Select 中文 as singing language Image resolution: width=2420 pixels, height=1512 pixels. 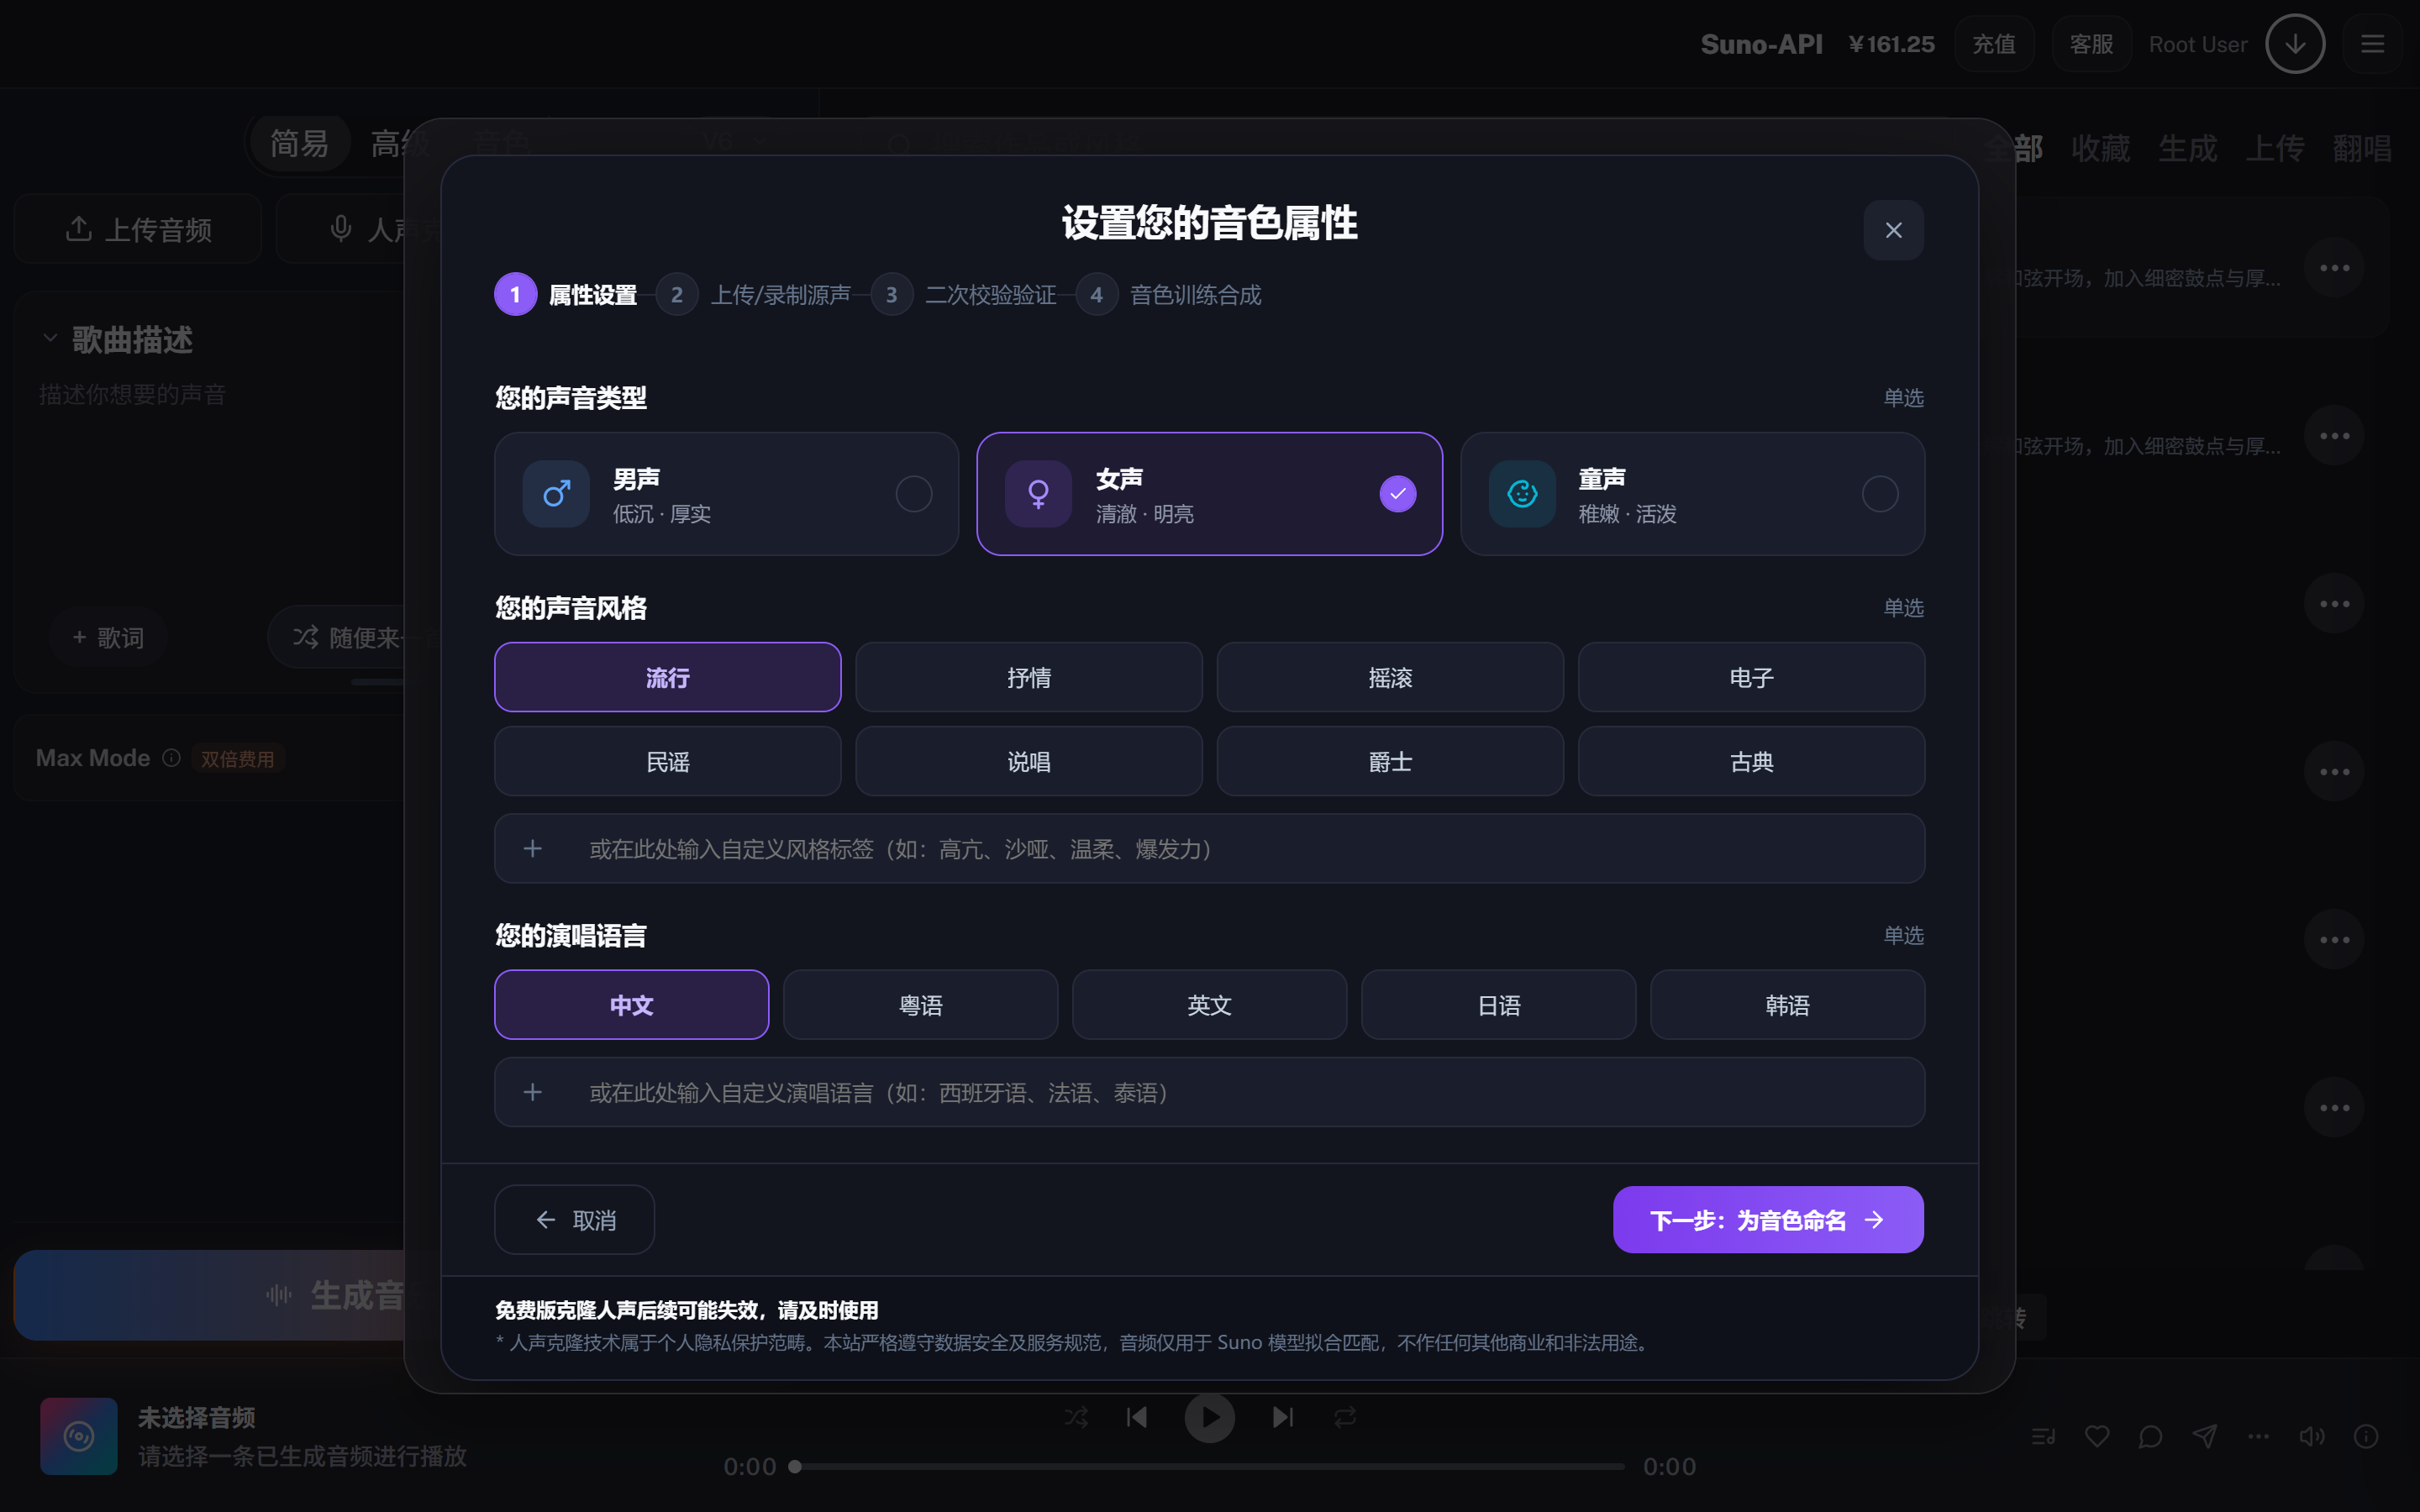coord(632,1004)
